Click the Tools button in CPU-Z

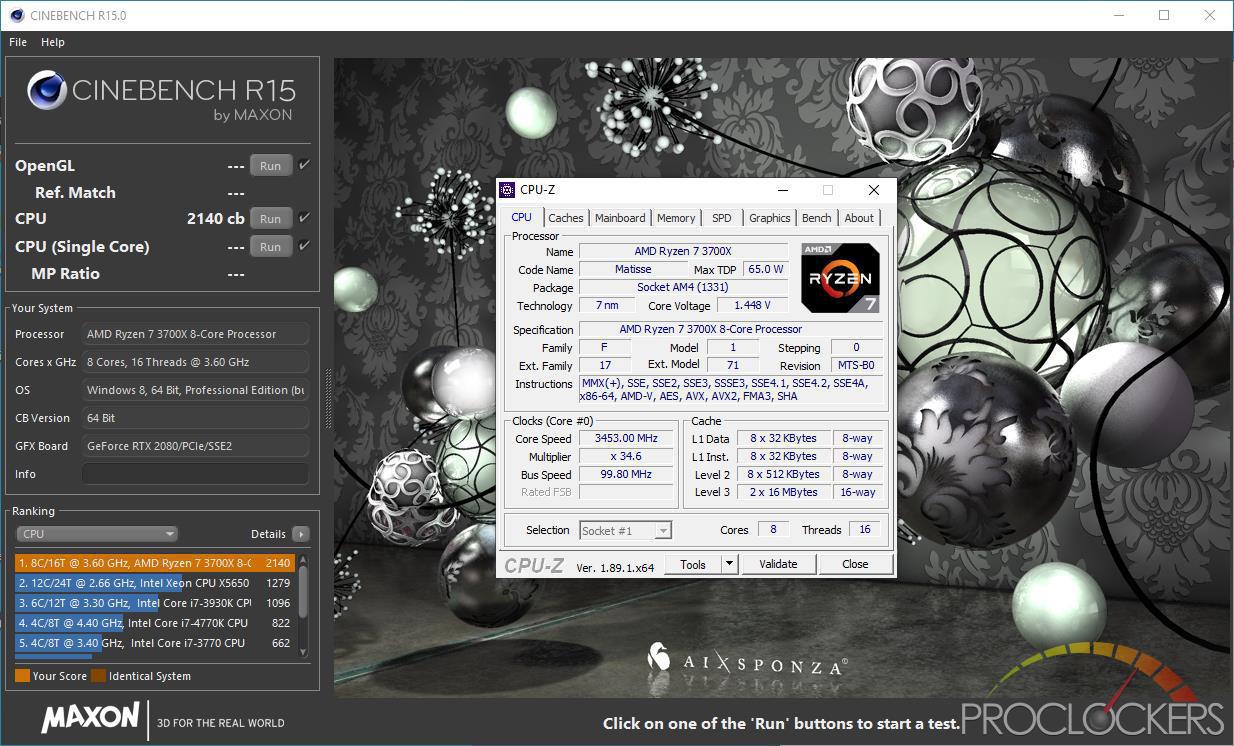point(693,564)
